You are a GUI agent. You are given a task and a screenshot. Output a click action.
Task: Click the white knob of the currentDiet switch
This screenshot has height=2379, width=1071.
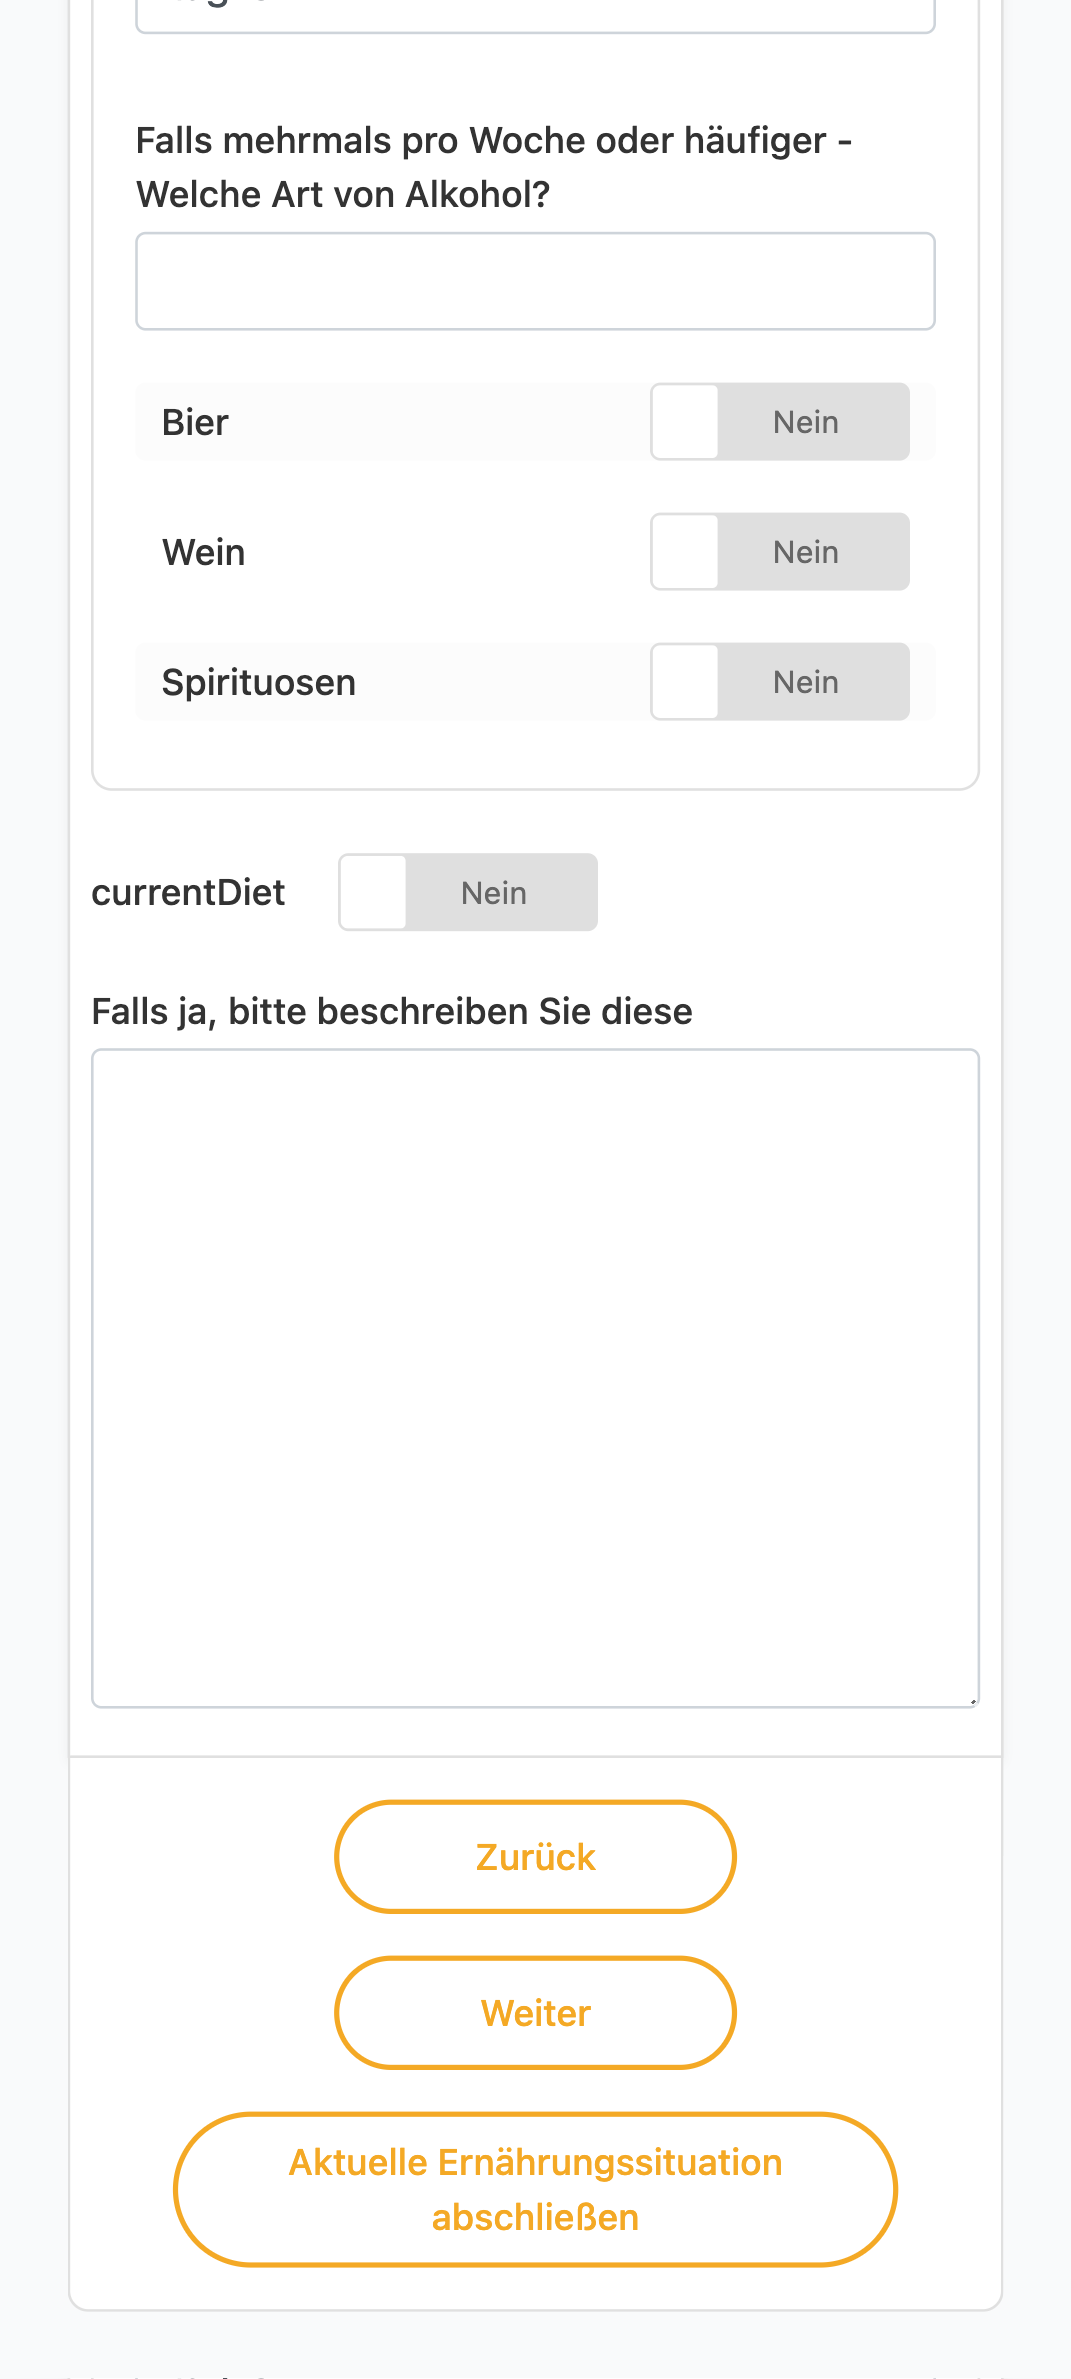(x=373, y=892)
